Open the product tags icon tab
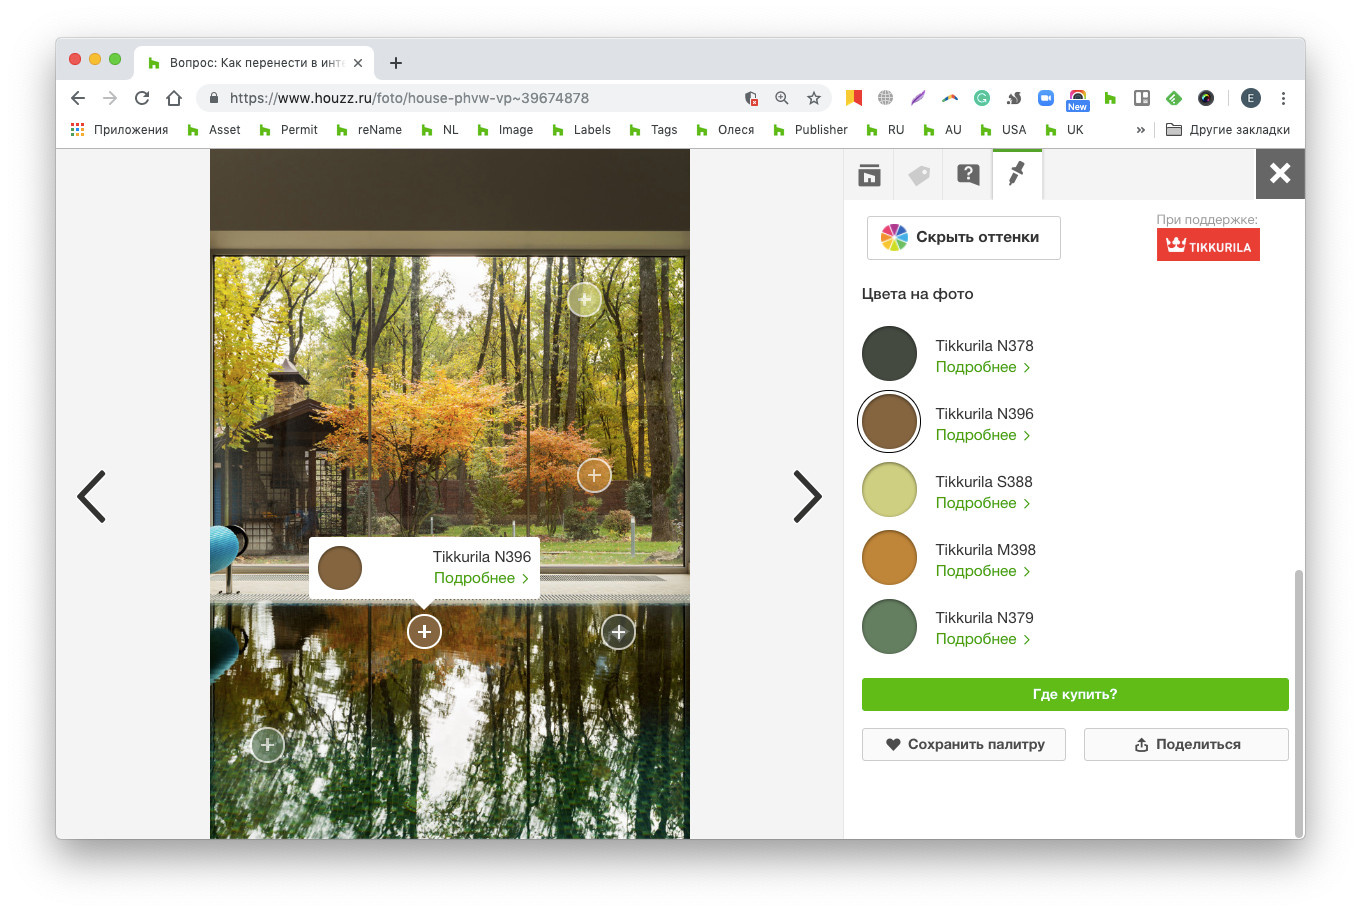Screen dimensions: 1361x913 point(918,175)
